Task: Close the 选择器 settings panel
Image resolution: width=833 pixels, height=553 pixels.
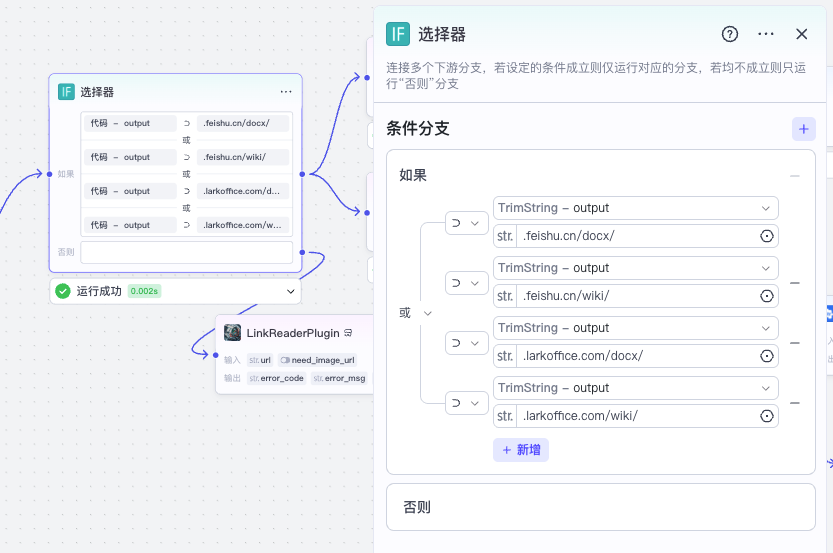Action: pyautogui.click(x=801, y=34)
